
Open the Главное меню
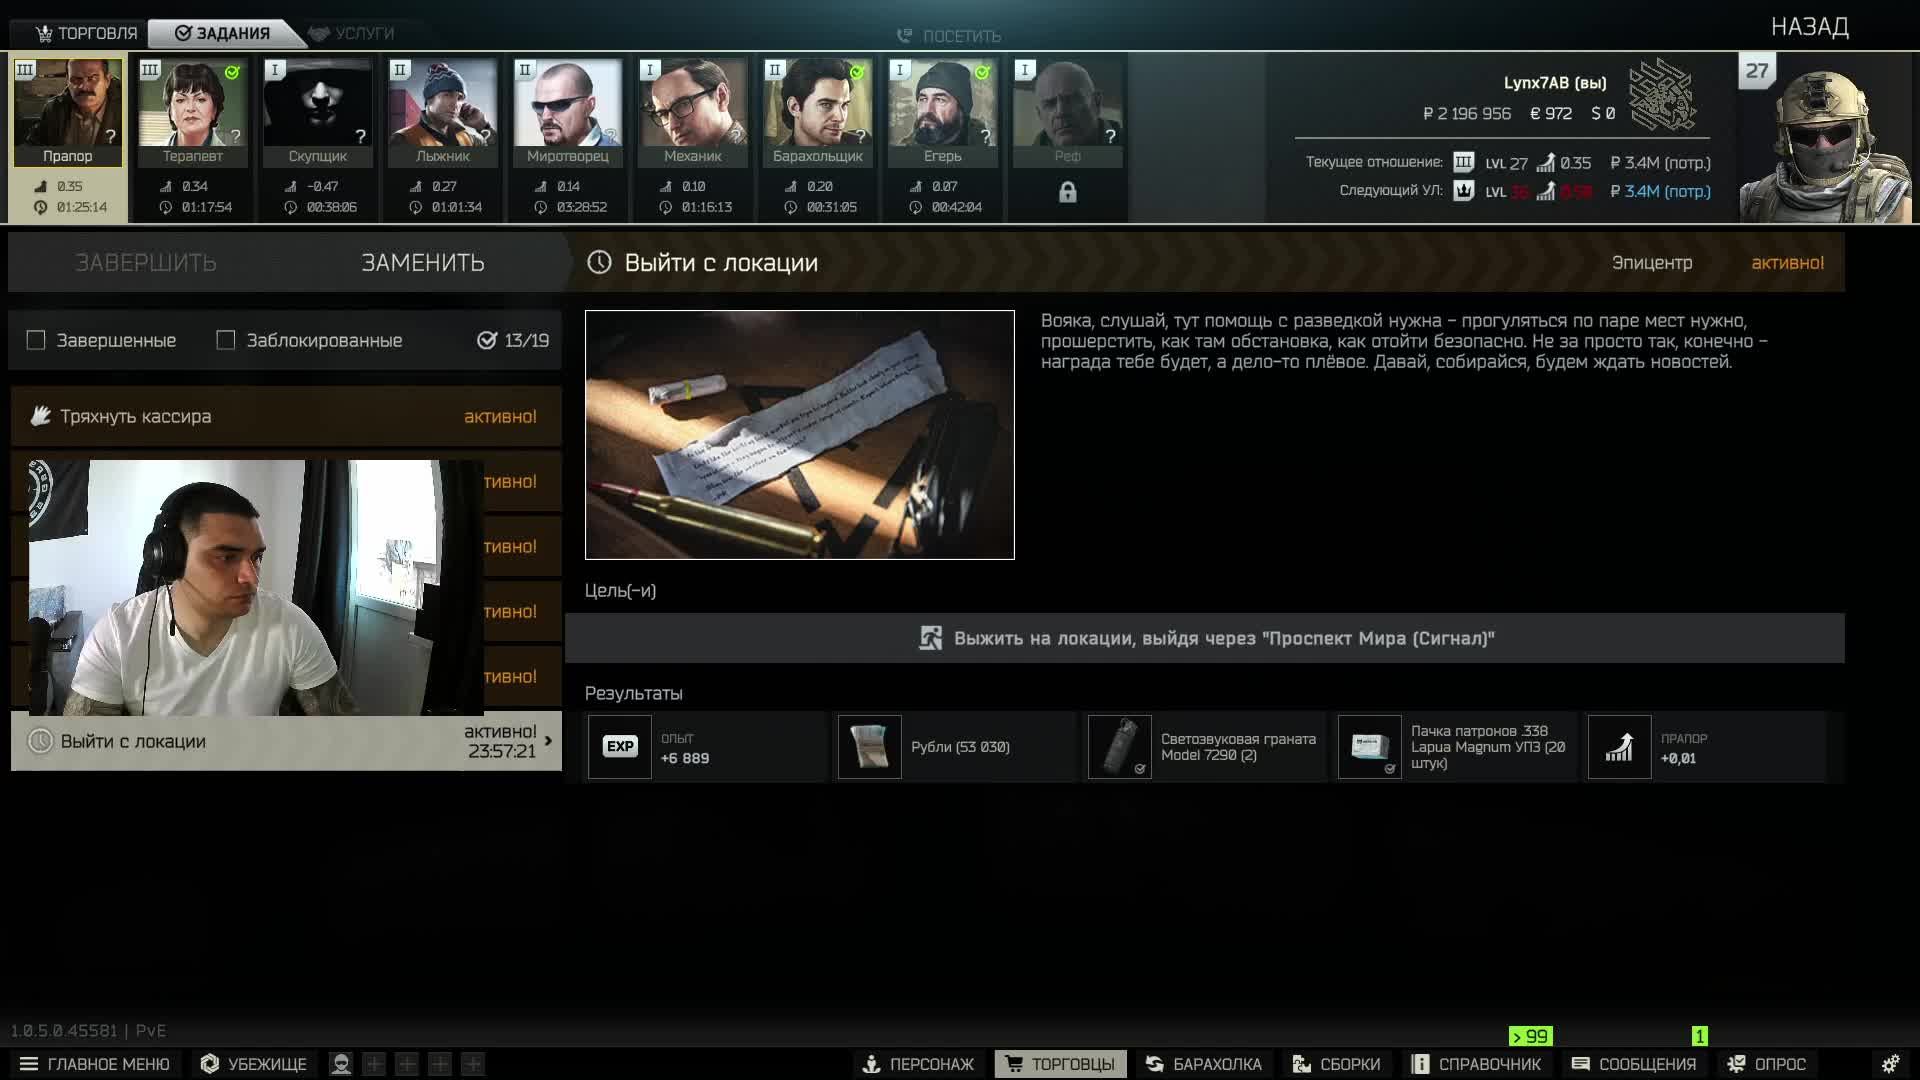(x=95, y=1064)
